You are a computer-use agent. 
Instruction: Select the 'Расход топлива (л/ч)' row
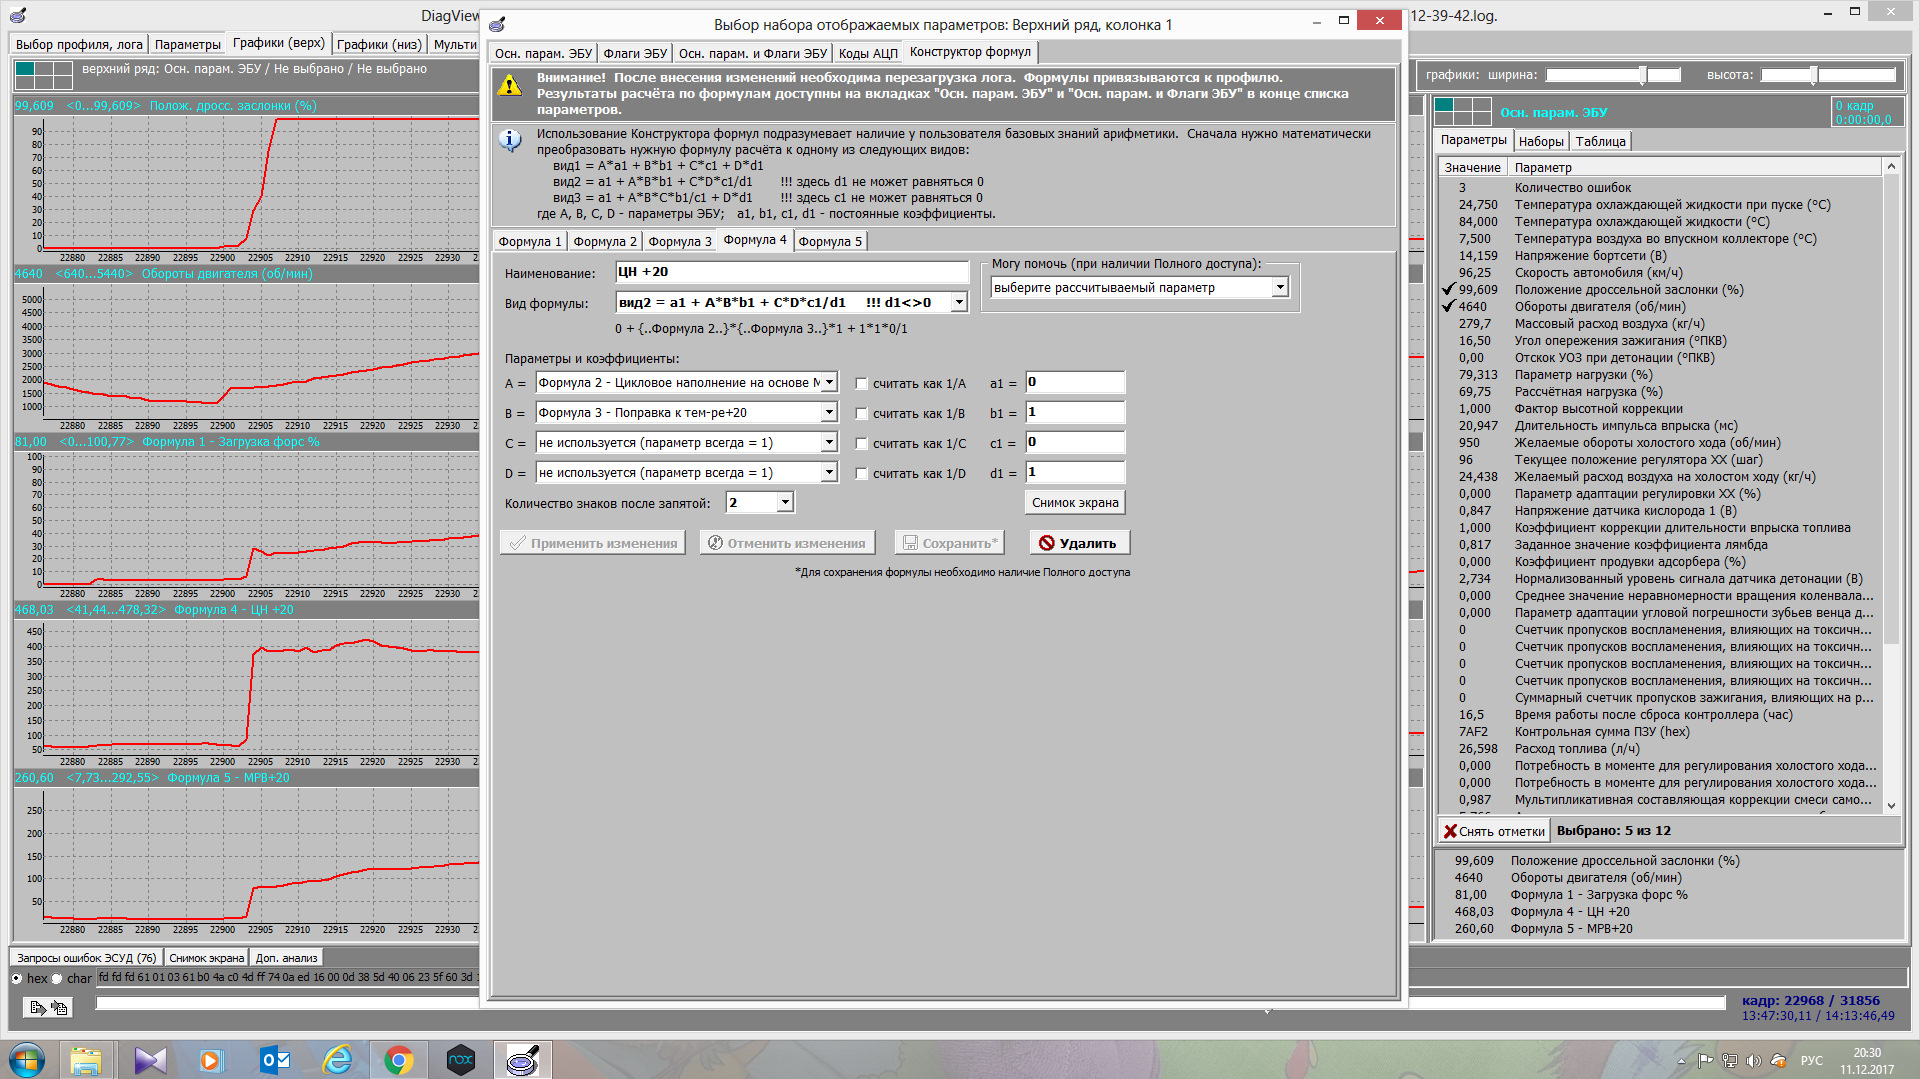(1661, 749)
